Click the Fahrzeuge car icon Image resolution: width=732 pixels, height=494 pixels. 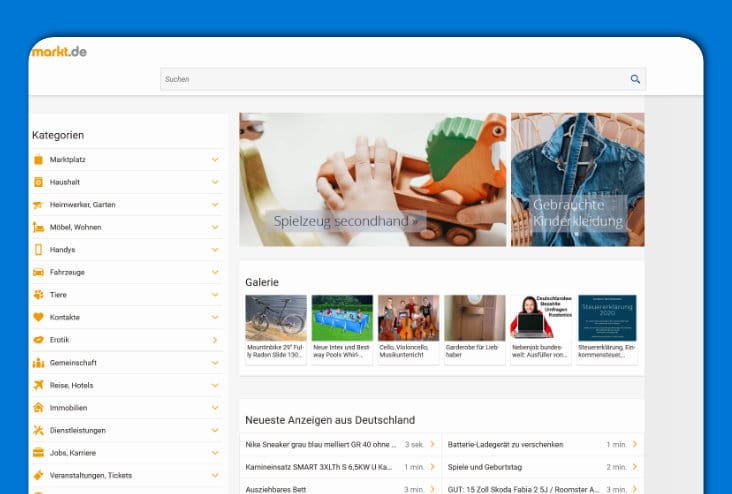38,272
